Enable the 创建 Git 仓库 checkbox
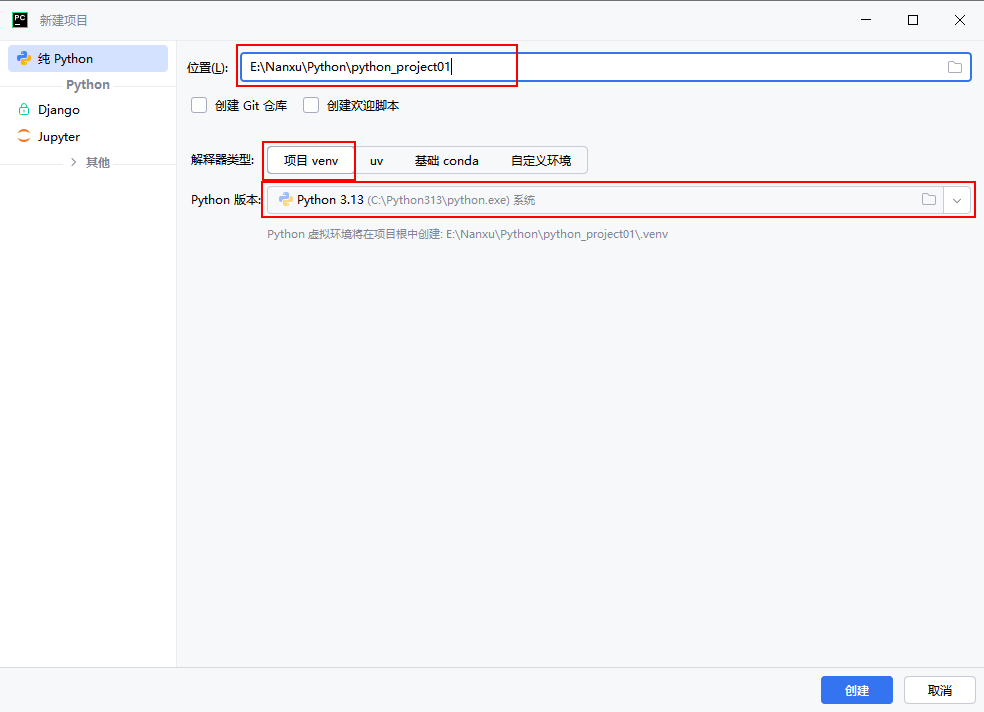 (x=199, y=105)
